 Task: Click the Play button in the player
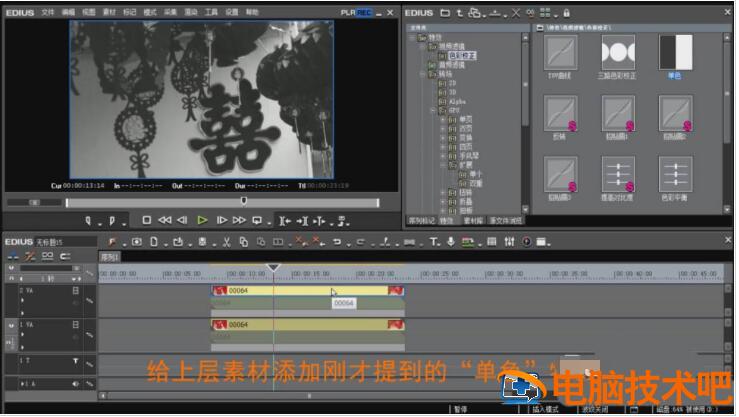pyautogui.click(x=202, y=220)
